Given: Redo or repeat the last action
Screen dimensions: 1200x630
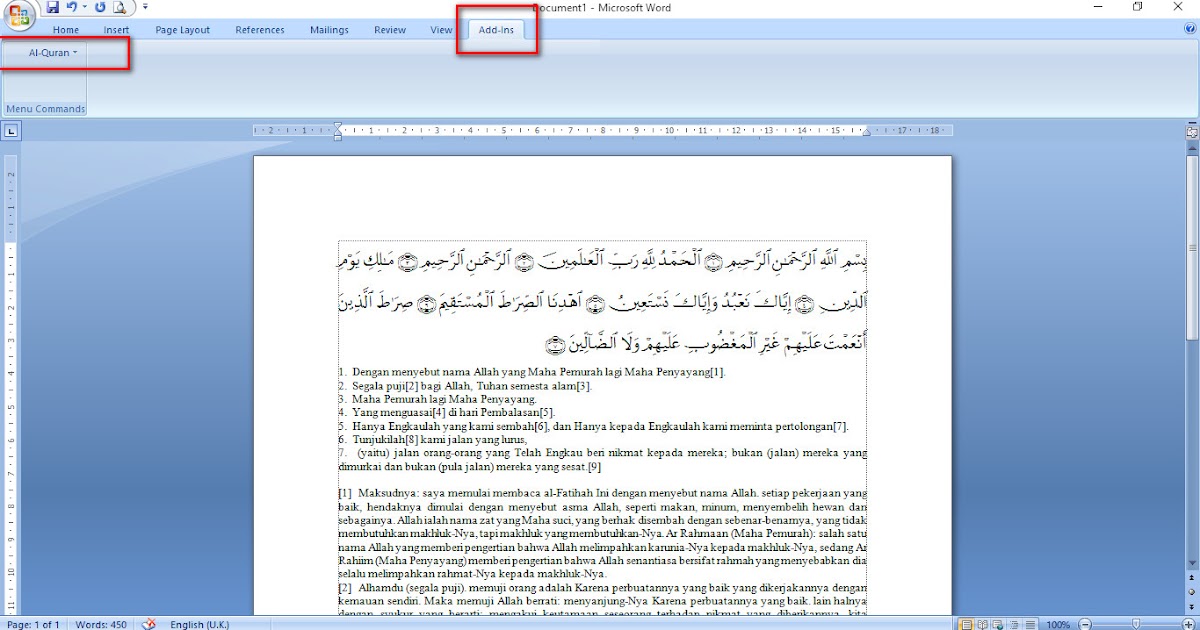Looking at the screenshot, I should point(100,8).
